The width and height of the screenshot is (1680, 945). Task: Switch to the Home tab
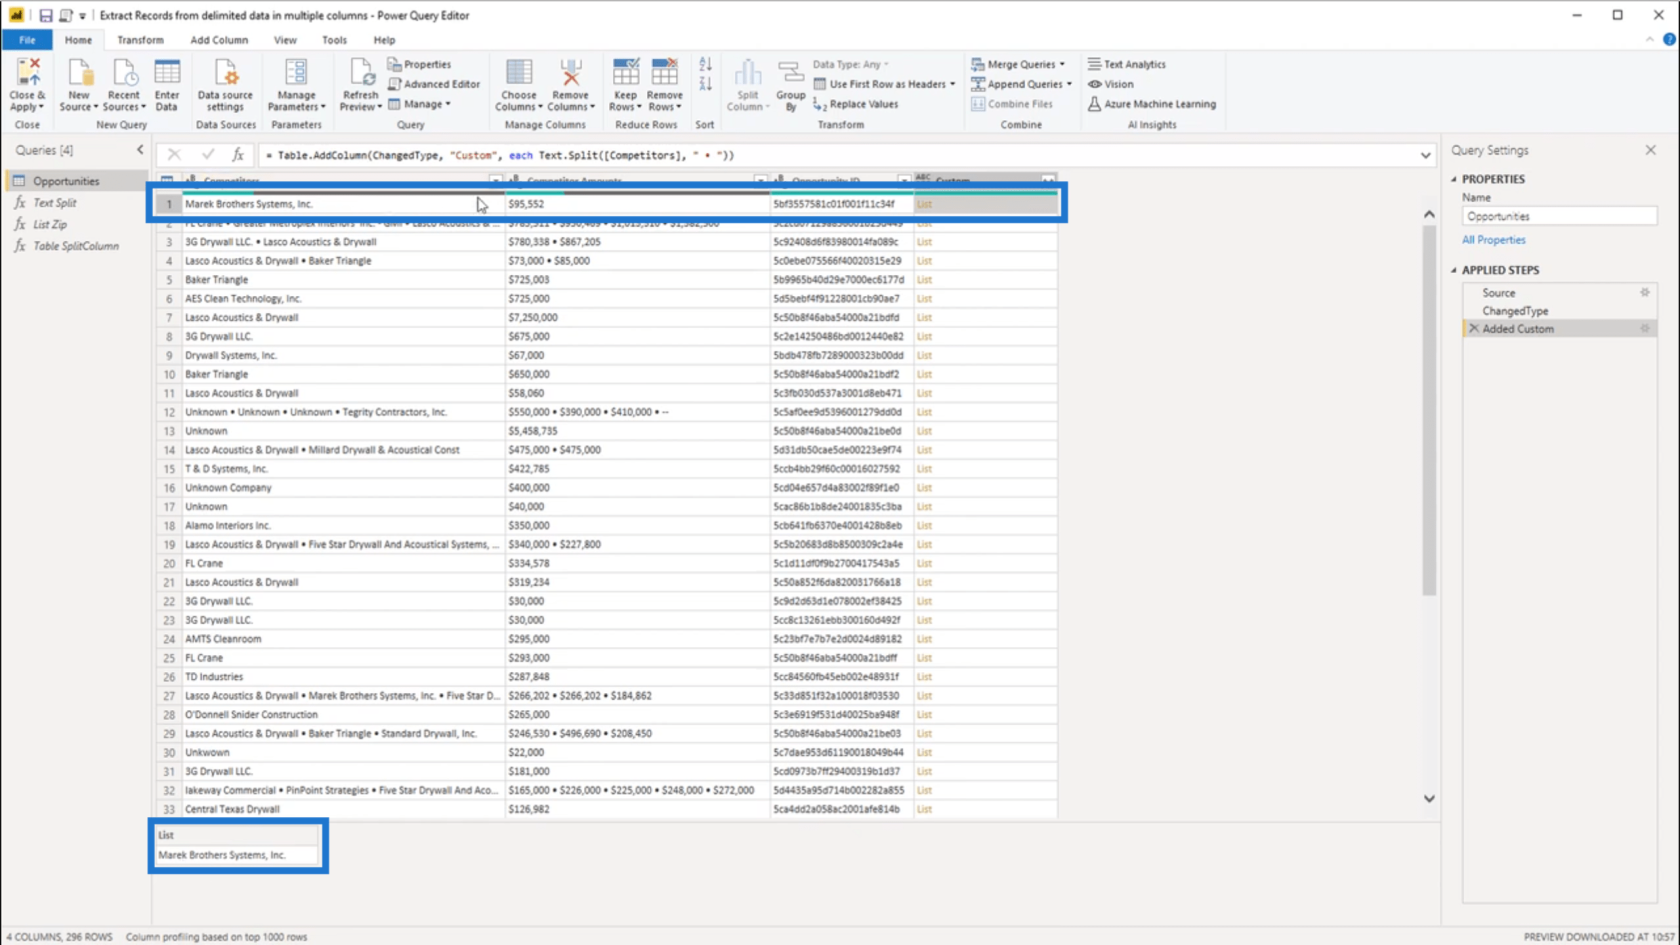pyautogui.click(x=78, y=40)
